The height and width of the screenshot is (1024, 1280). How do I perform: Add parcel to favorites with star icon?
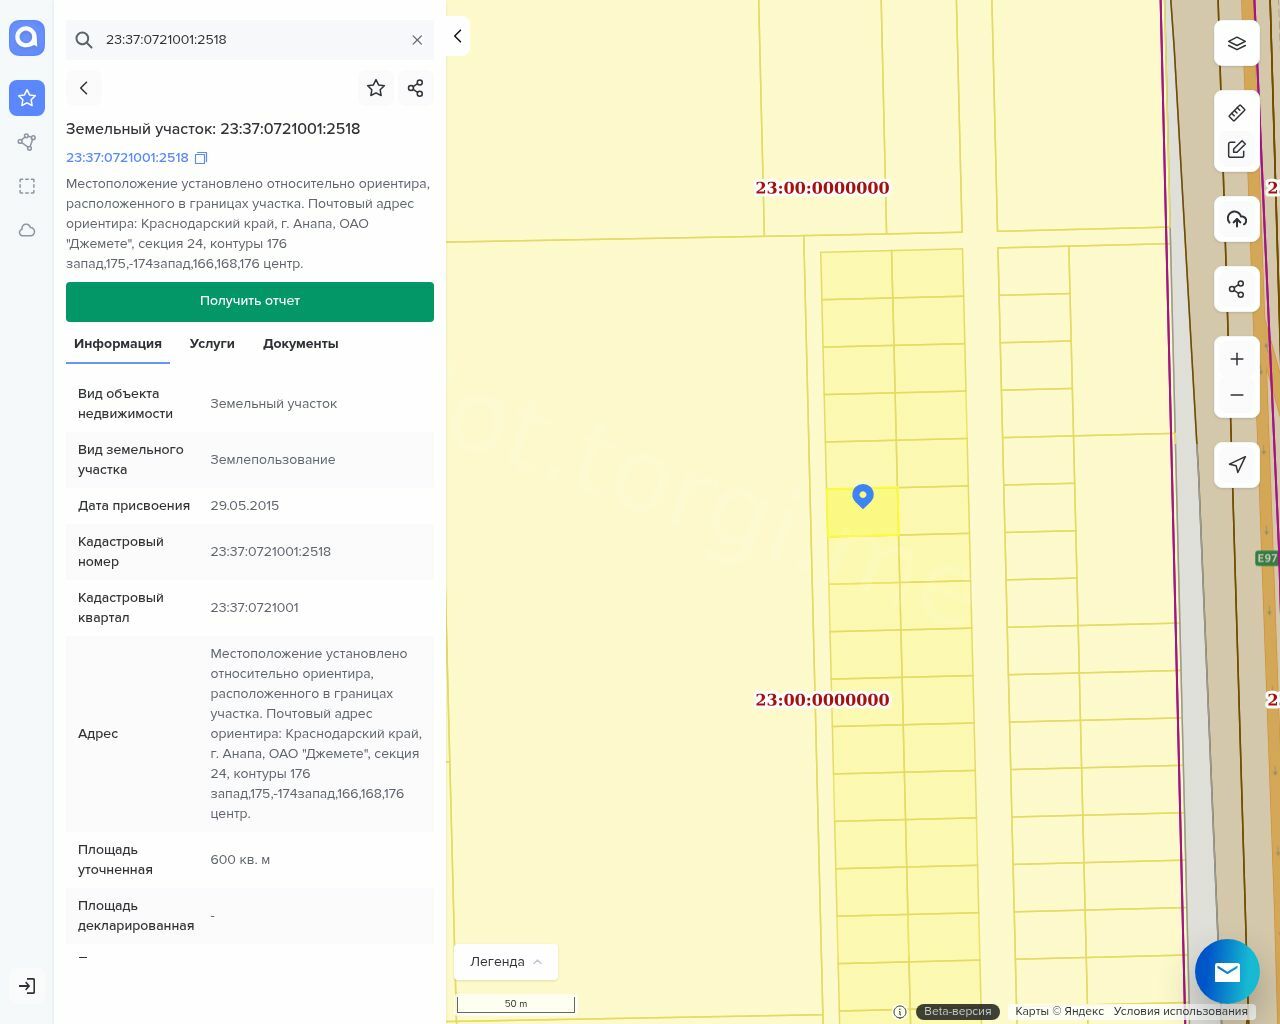click(376, 88)
